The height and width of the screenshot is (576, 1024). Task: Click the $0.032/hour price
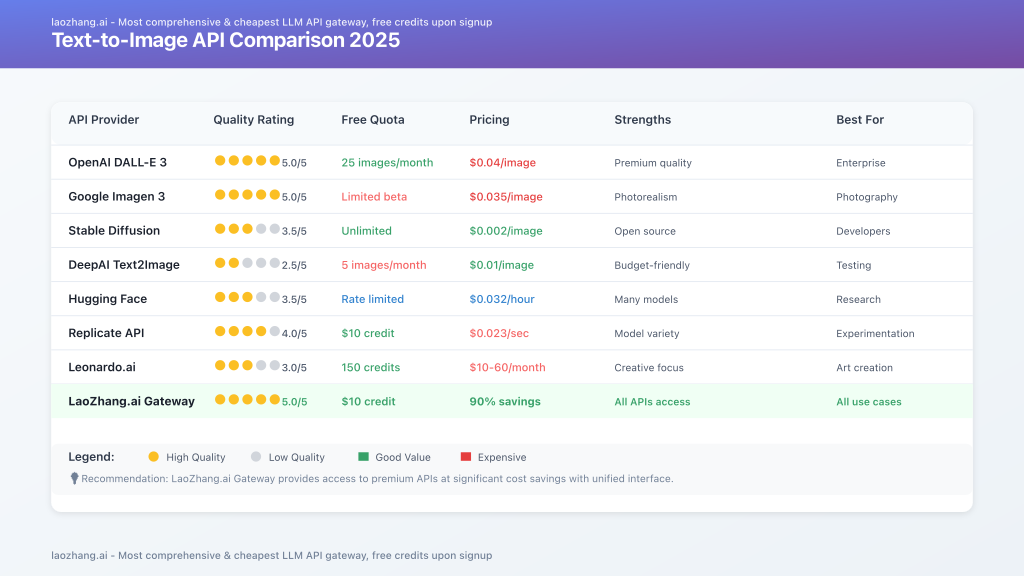click(x=502, y=298)
